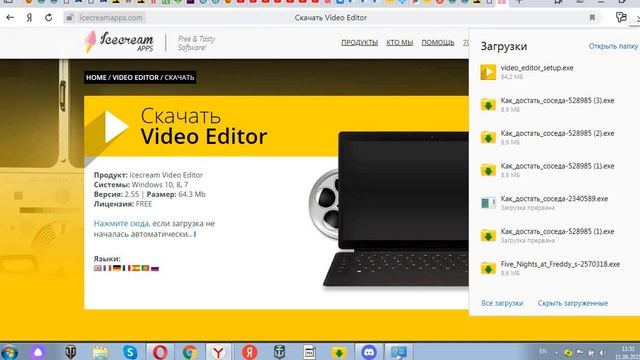This screenshot has width=640, height=360.
Task: Switch to Yandex Browser taskbar button
Action: coord(219,352)
